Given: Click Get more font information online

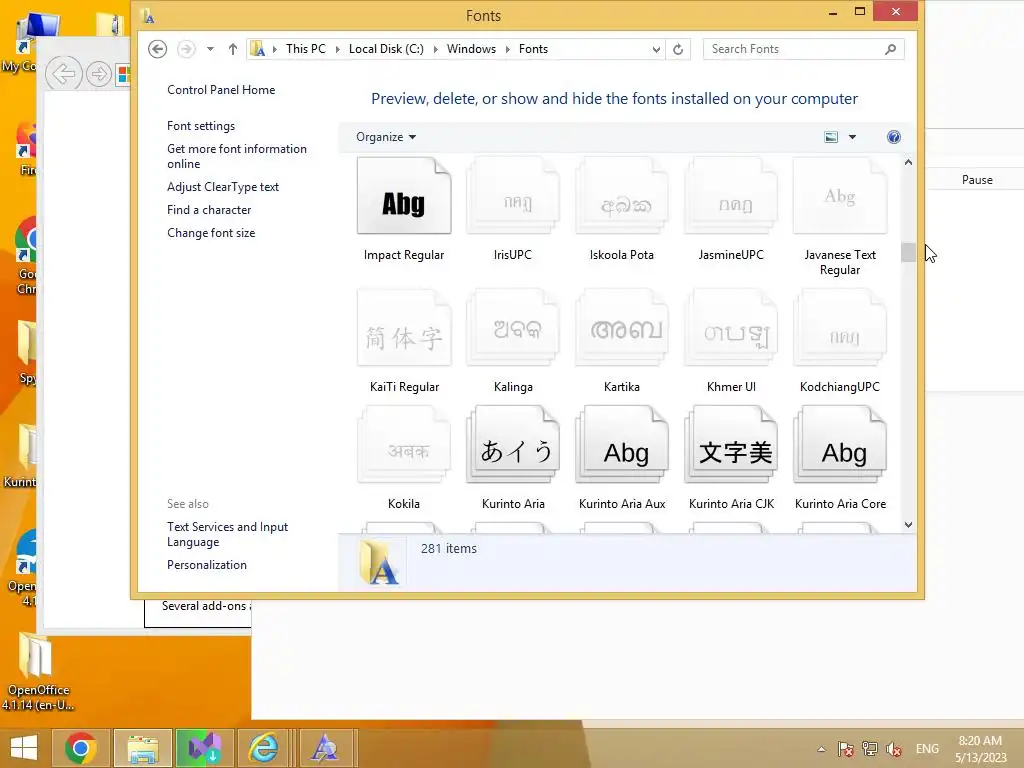Looking at the screenshot, I should 236,156.
